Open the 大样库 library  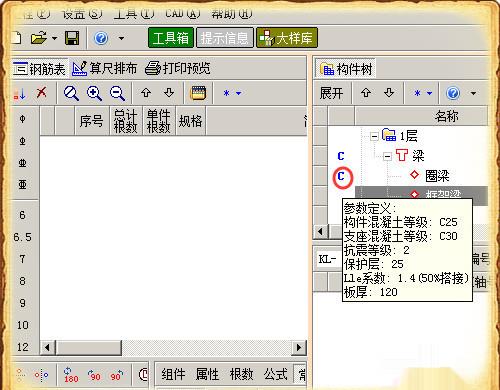pos(287,38)
